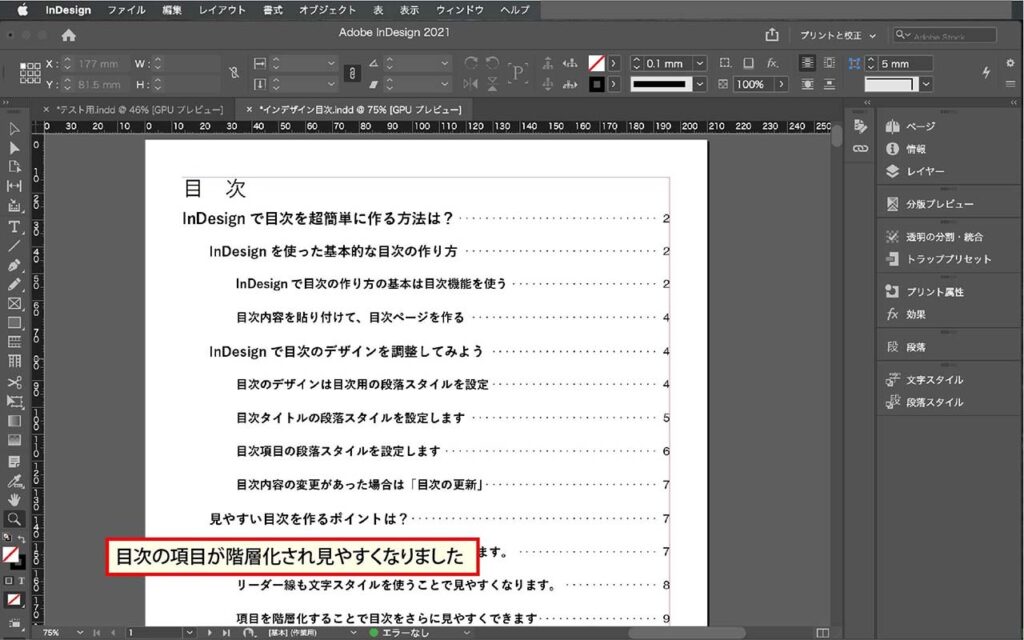Expand the stroke color options arrow
This screenshot has width=1024, height=640.
(614, 84)
